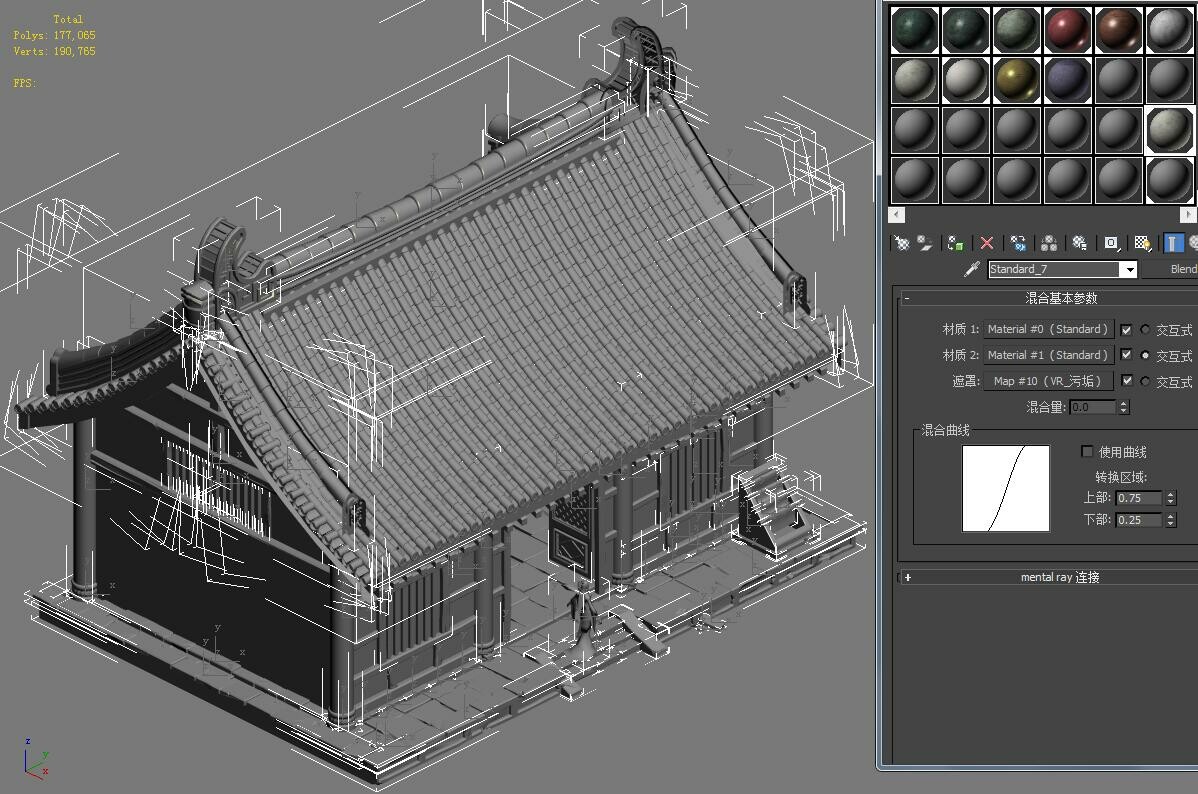
Task: Open the Standard_7 material name dropdown
Action: pyautogui.click(x=1130, y=269)
